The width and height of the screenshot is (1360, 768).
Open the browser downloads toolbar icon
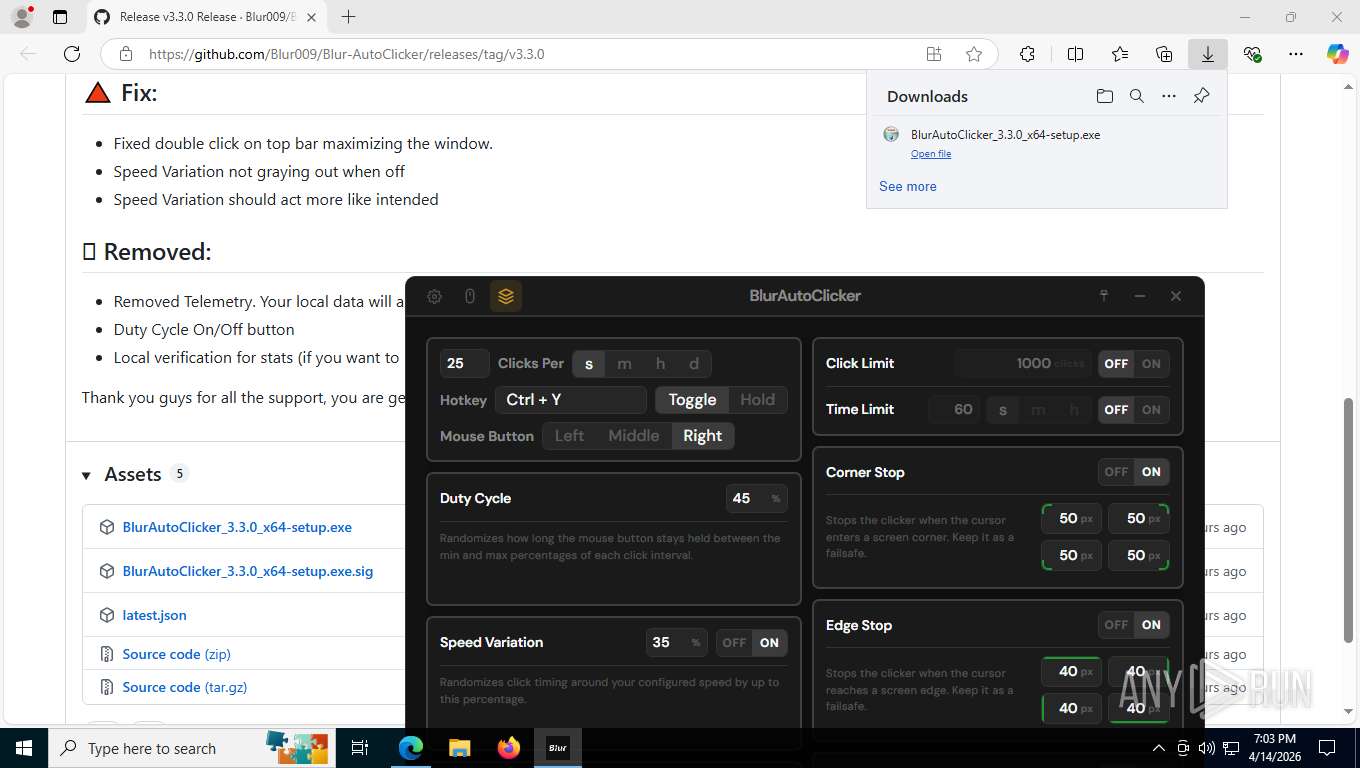pos(1207,54)
